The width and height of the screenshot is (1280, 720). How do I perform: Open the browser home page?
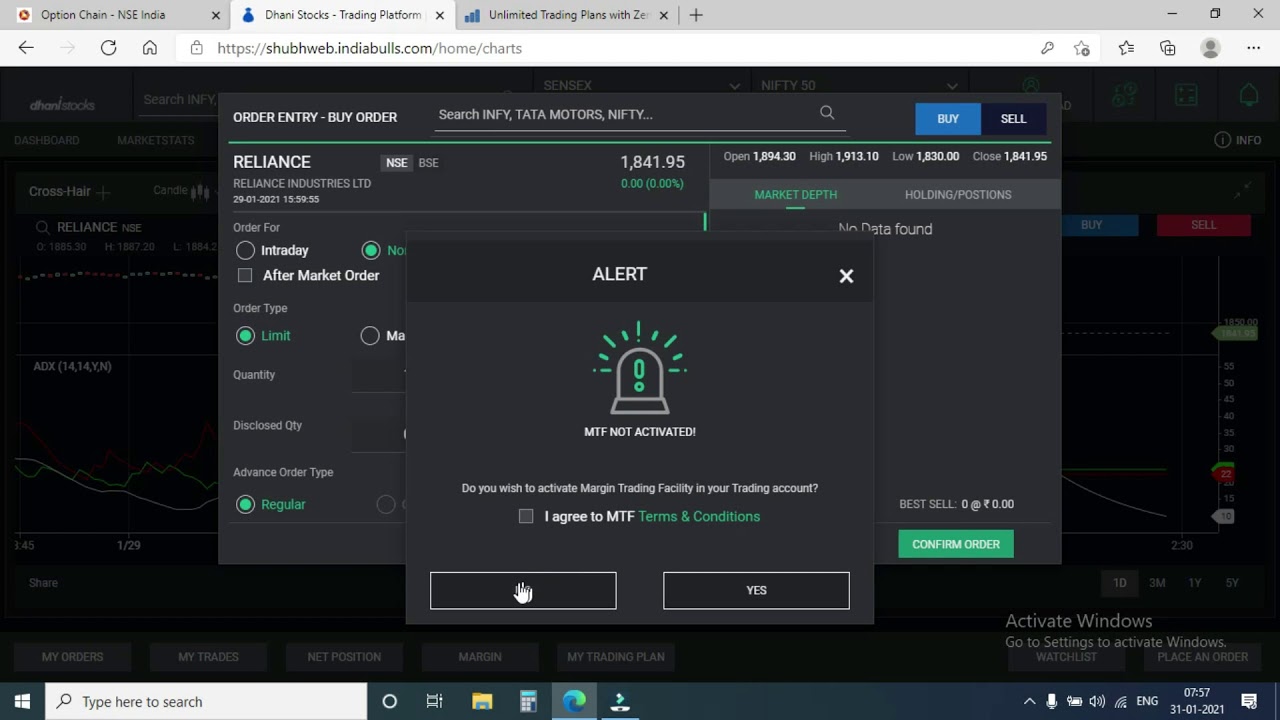pyautogui.click(x=149, y=48)
